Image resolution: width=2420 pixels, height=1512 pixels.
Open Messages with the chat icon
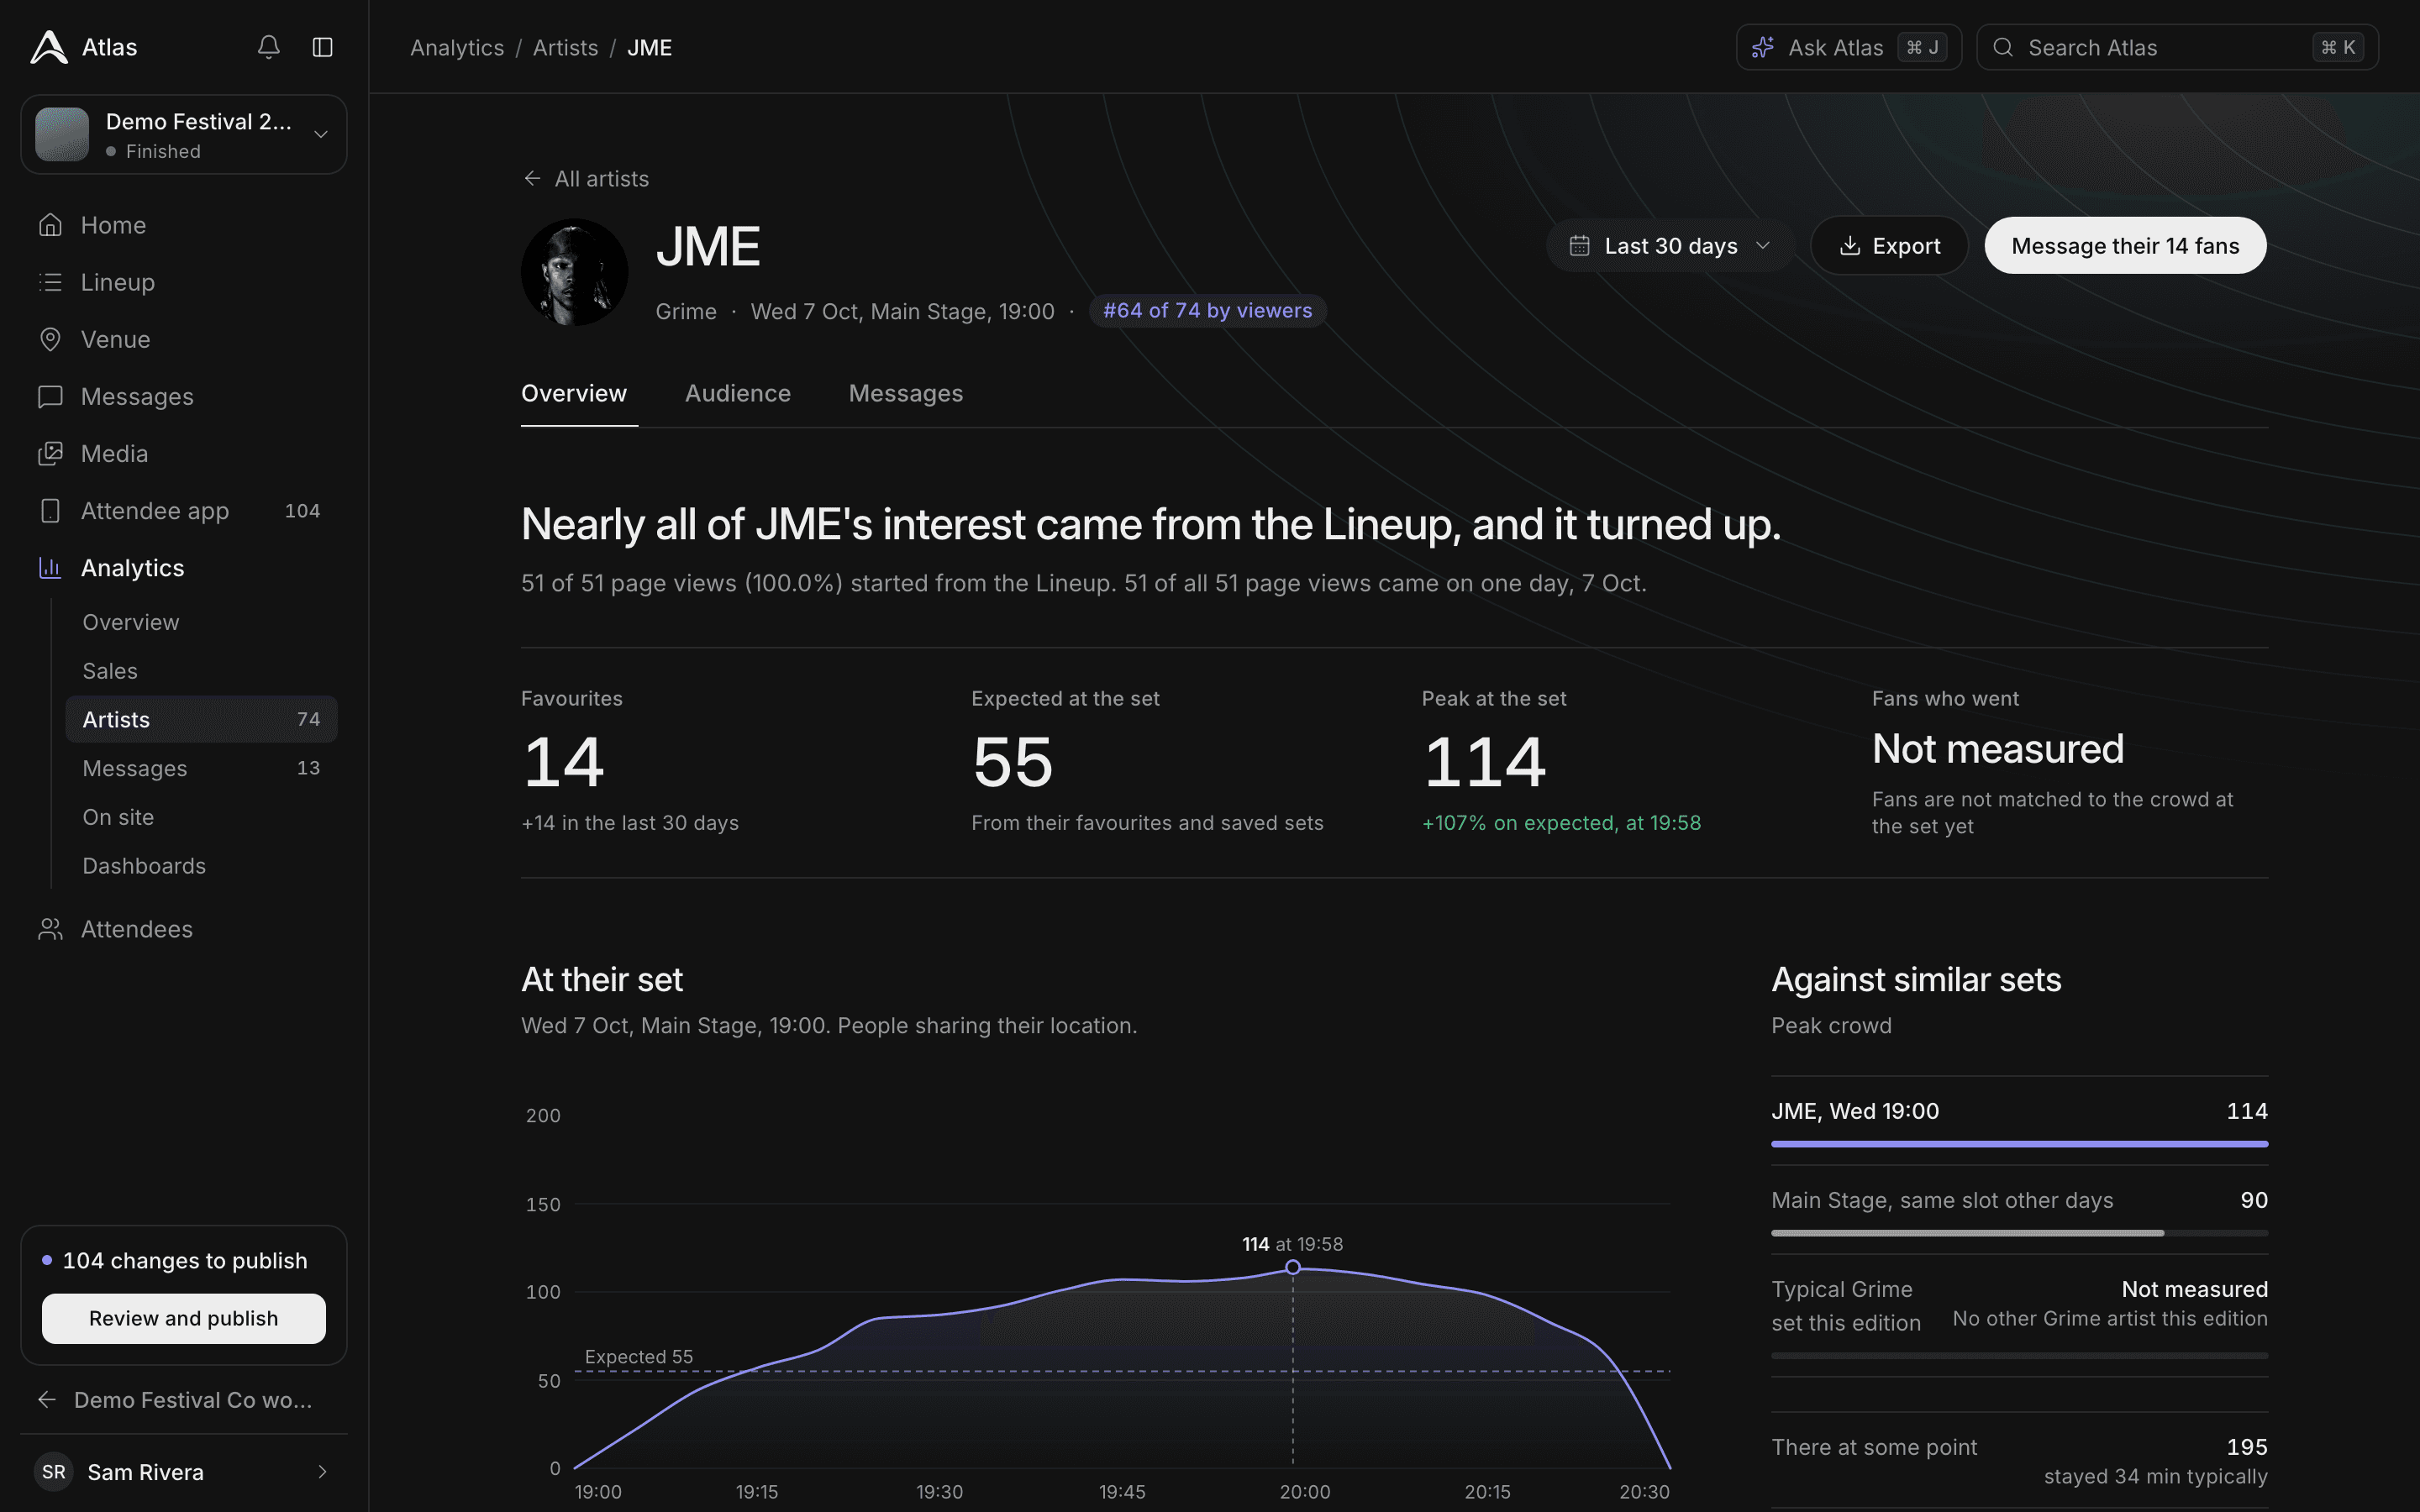coord(184,396)
